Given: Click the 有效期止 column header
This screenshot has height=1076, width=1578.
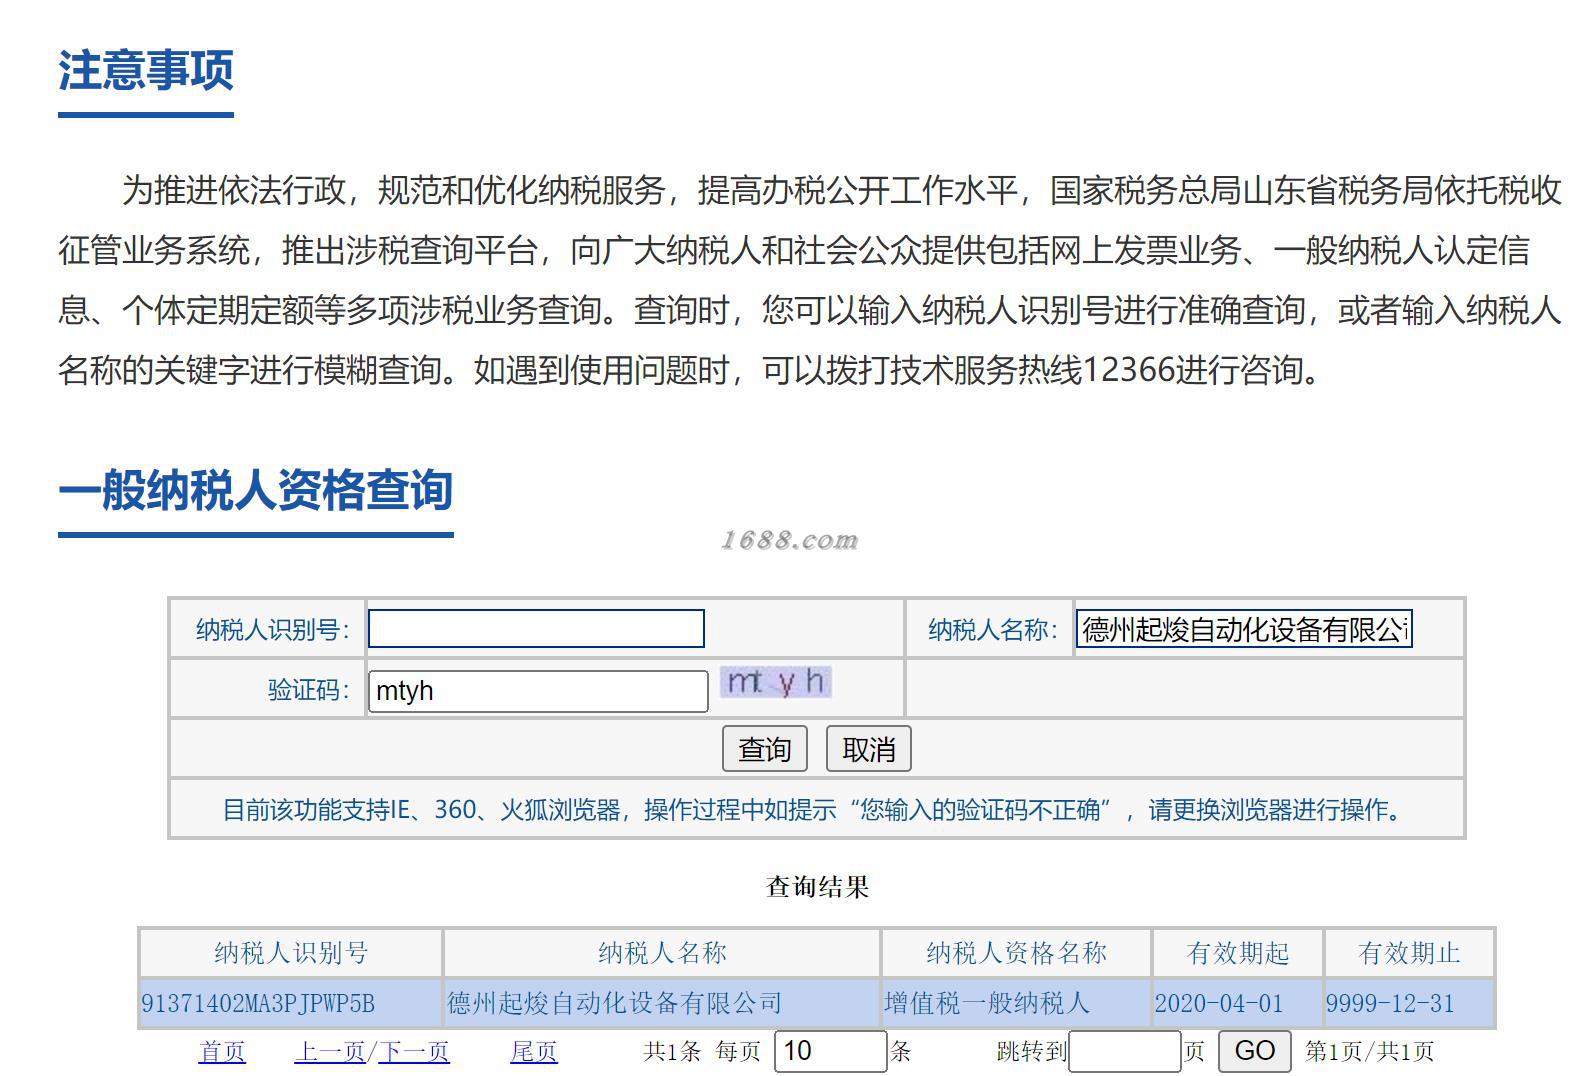Looking at the screenshot, I should click(x=1410, y=953).
